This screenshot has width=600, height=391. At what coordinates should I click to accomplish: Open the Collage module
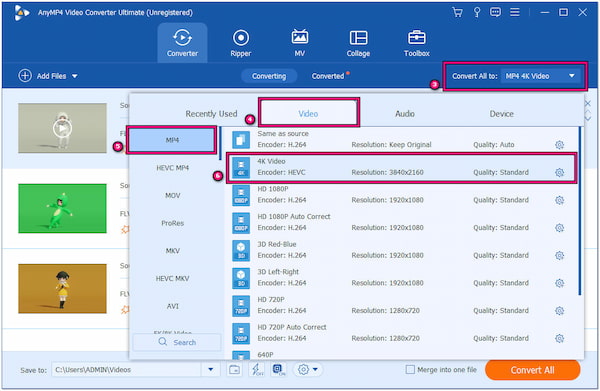(x=358, y=43)
